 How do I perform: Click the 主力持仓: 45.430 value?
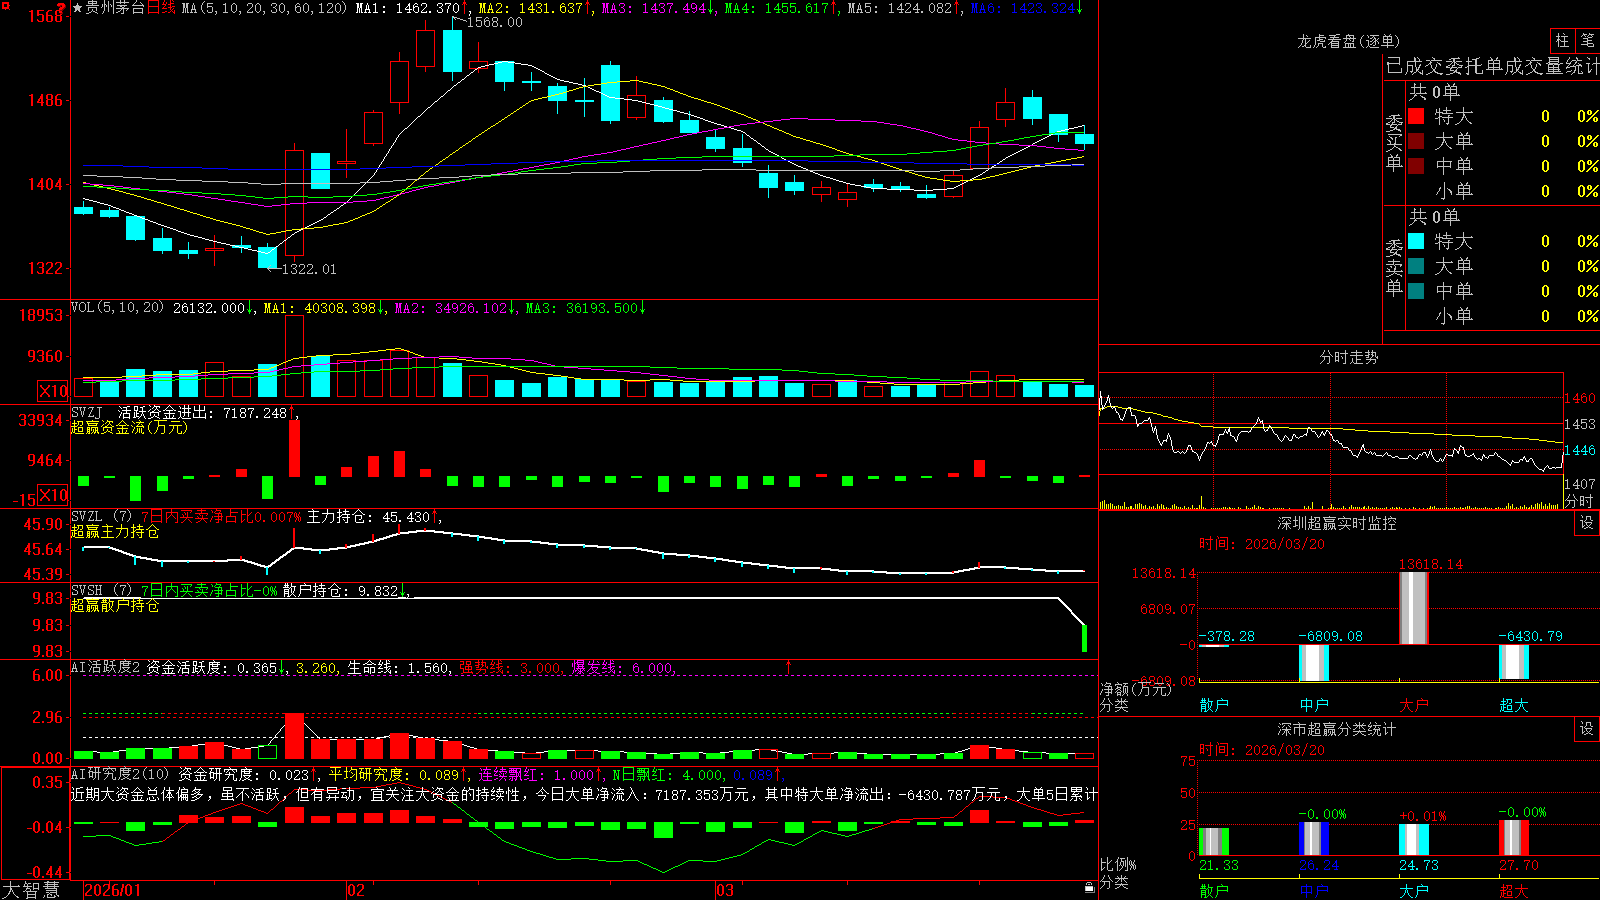click(368, 517)
